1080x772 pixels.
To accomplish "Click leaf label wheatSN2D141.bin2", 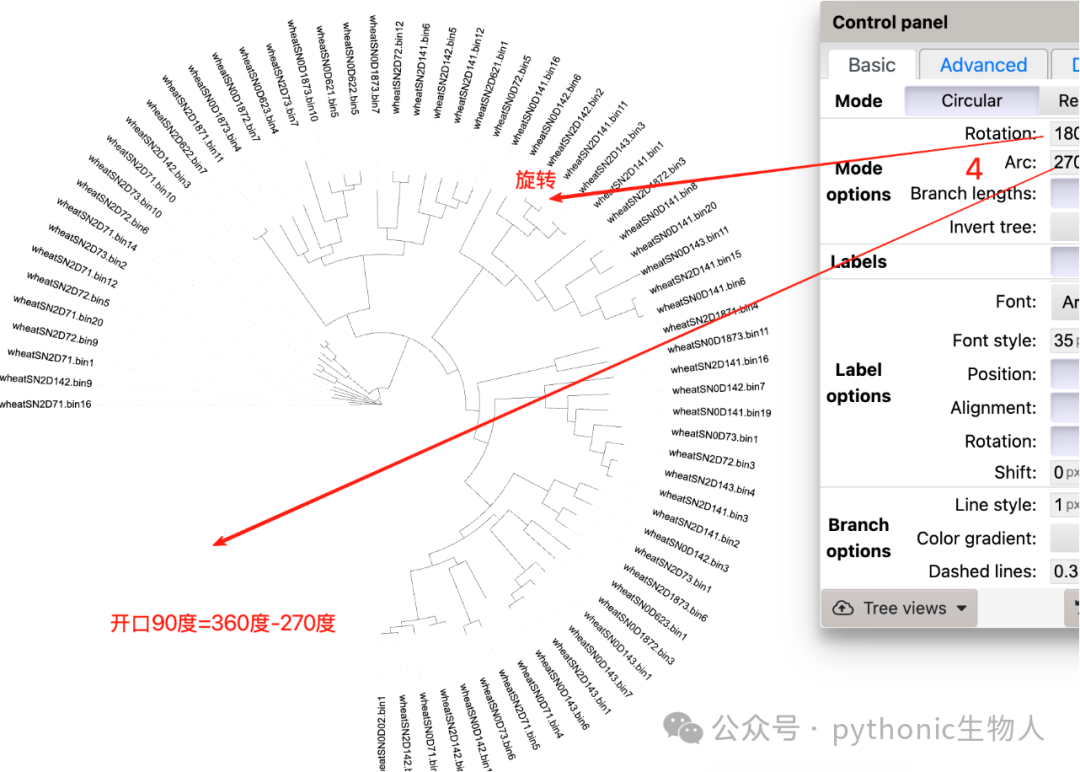I will click(696, 528).
